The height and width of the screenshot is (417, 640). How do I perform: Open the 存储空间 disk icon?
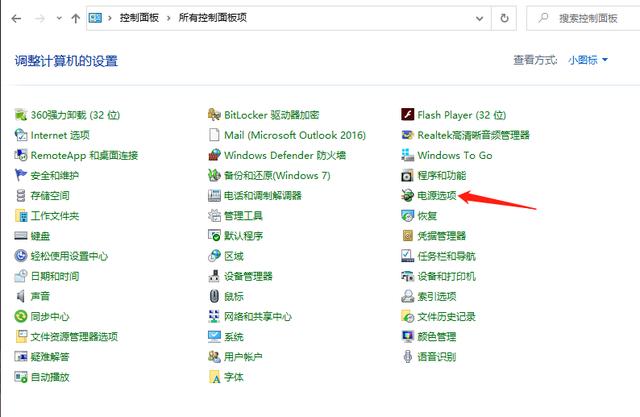click(x=20, y=195)
